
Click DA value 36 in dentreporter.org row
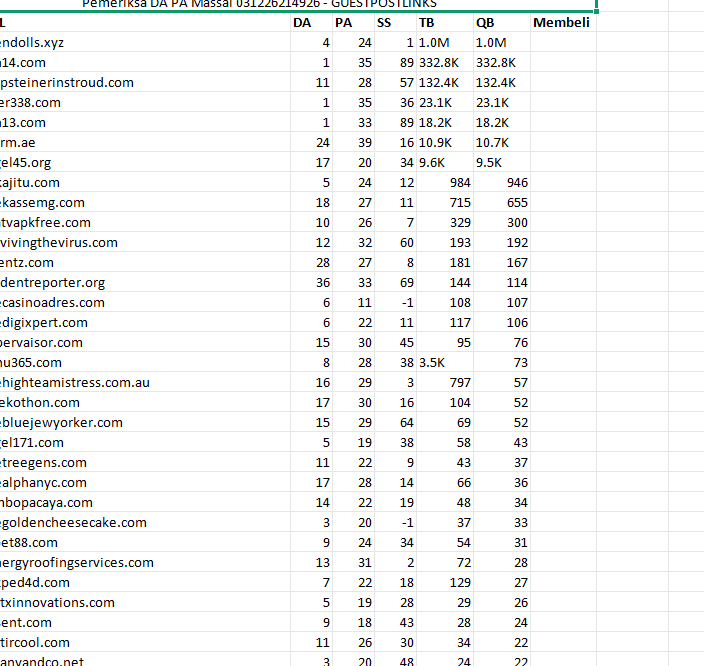pyautogui.click(x=311, y=282)
